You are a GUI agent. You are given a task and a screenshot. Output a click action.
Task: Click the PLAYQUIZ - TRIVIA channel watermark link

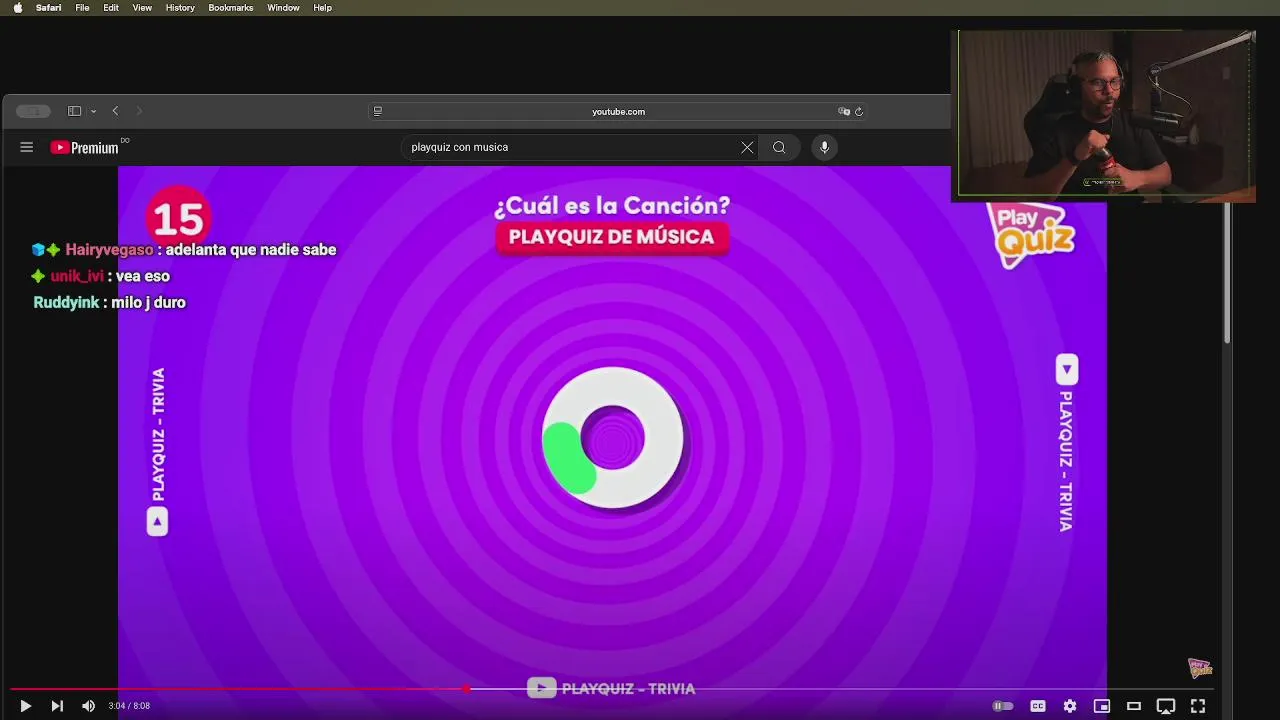611,688
